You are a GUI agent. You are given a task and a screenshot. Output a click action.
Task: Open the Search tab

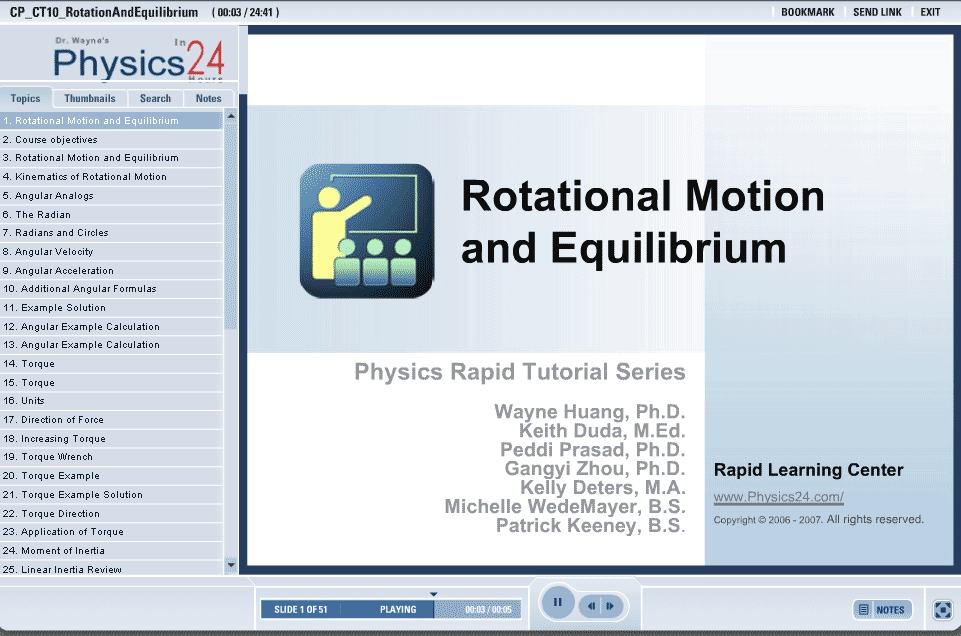[155, 99]
